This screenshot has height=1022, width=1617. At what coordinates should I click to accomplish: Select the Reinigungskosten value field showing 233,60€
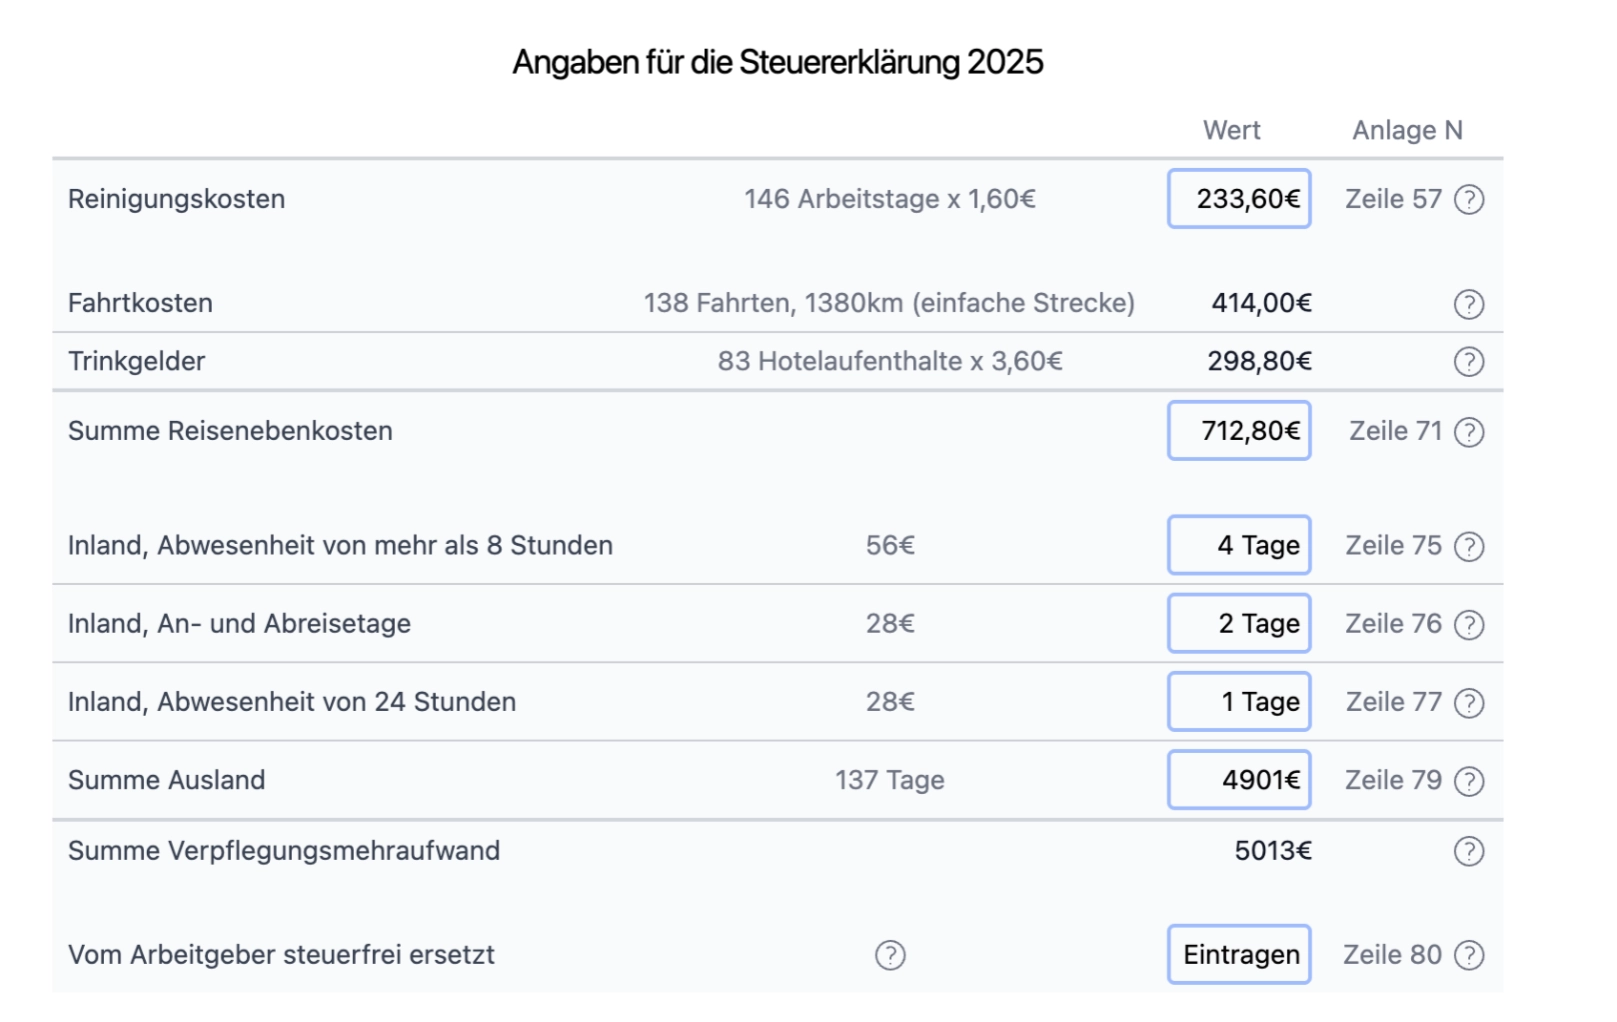tap(1239, 199)
